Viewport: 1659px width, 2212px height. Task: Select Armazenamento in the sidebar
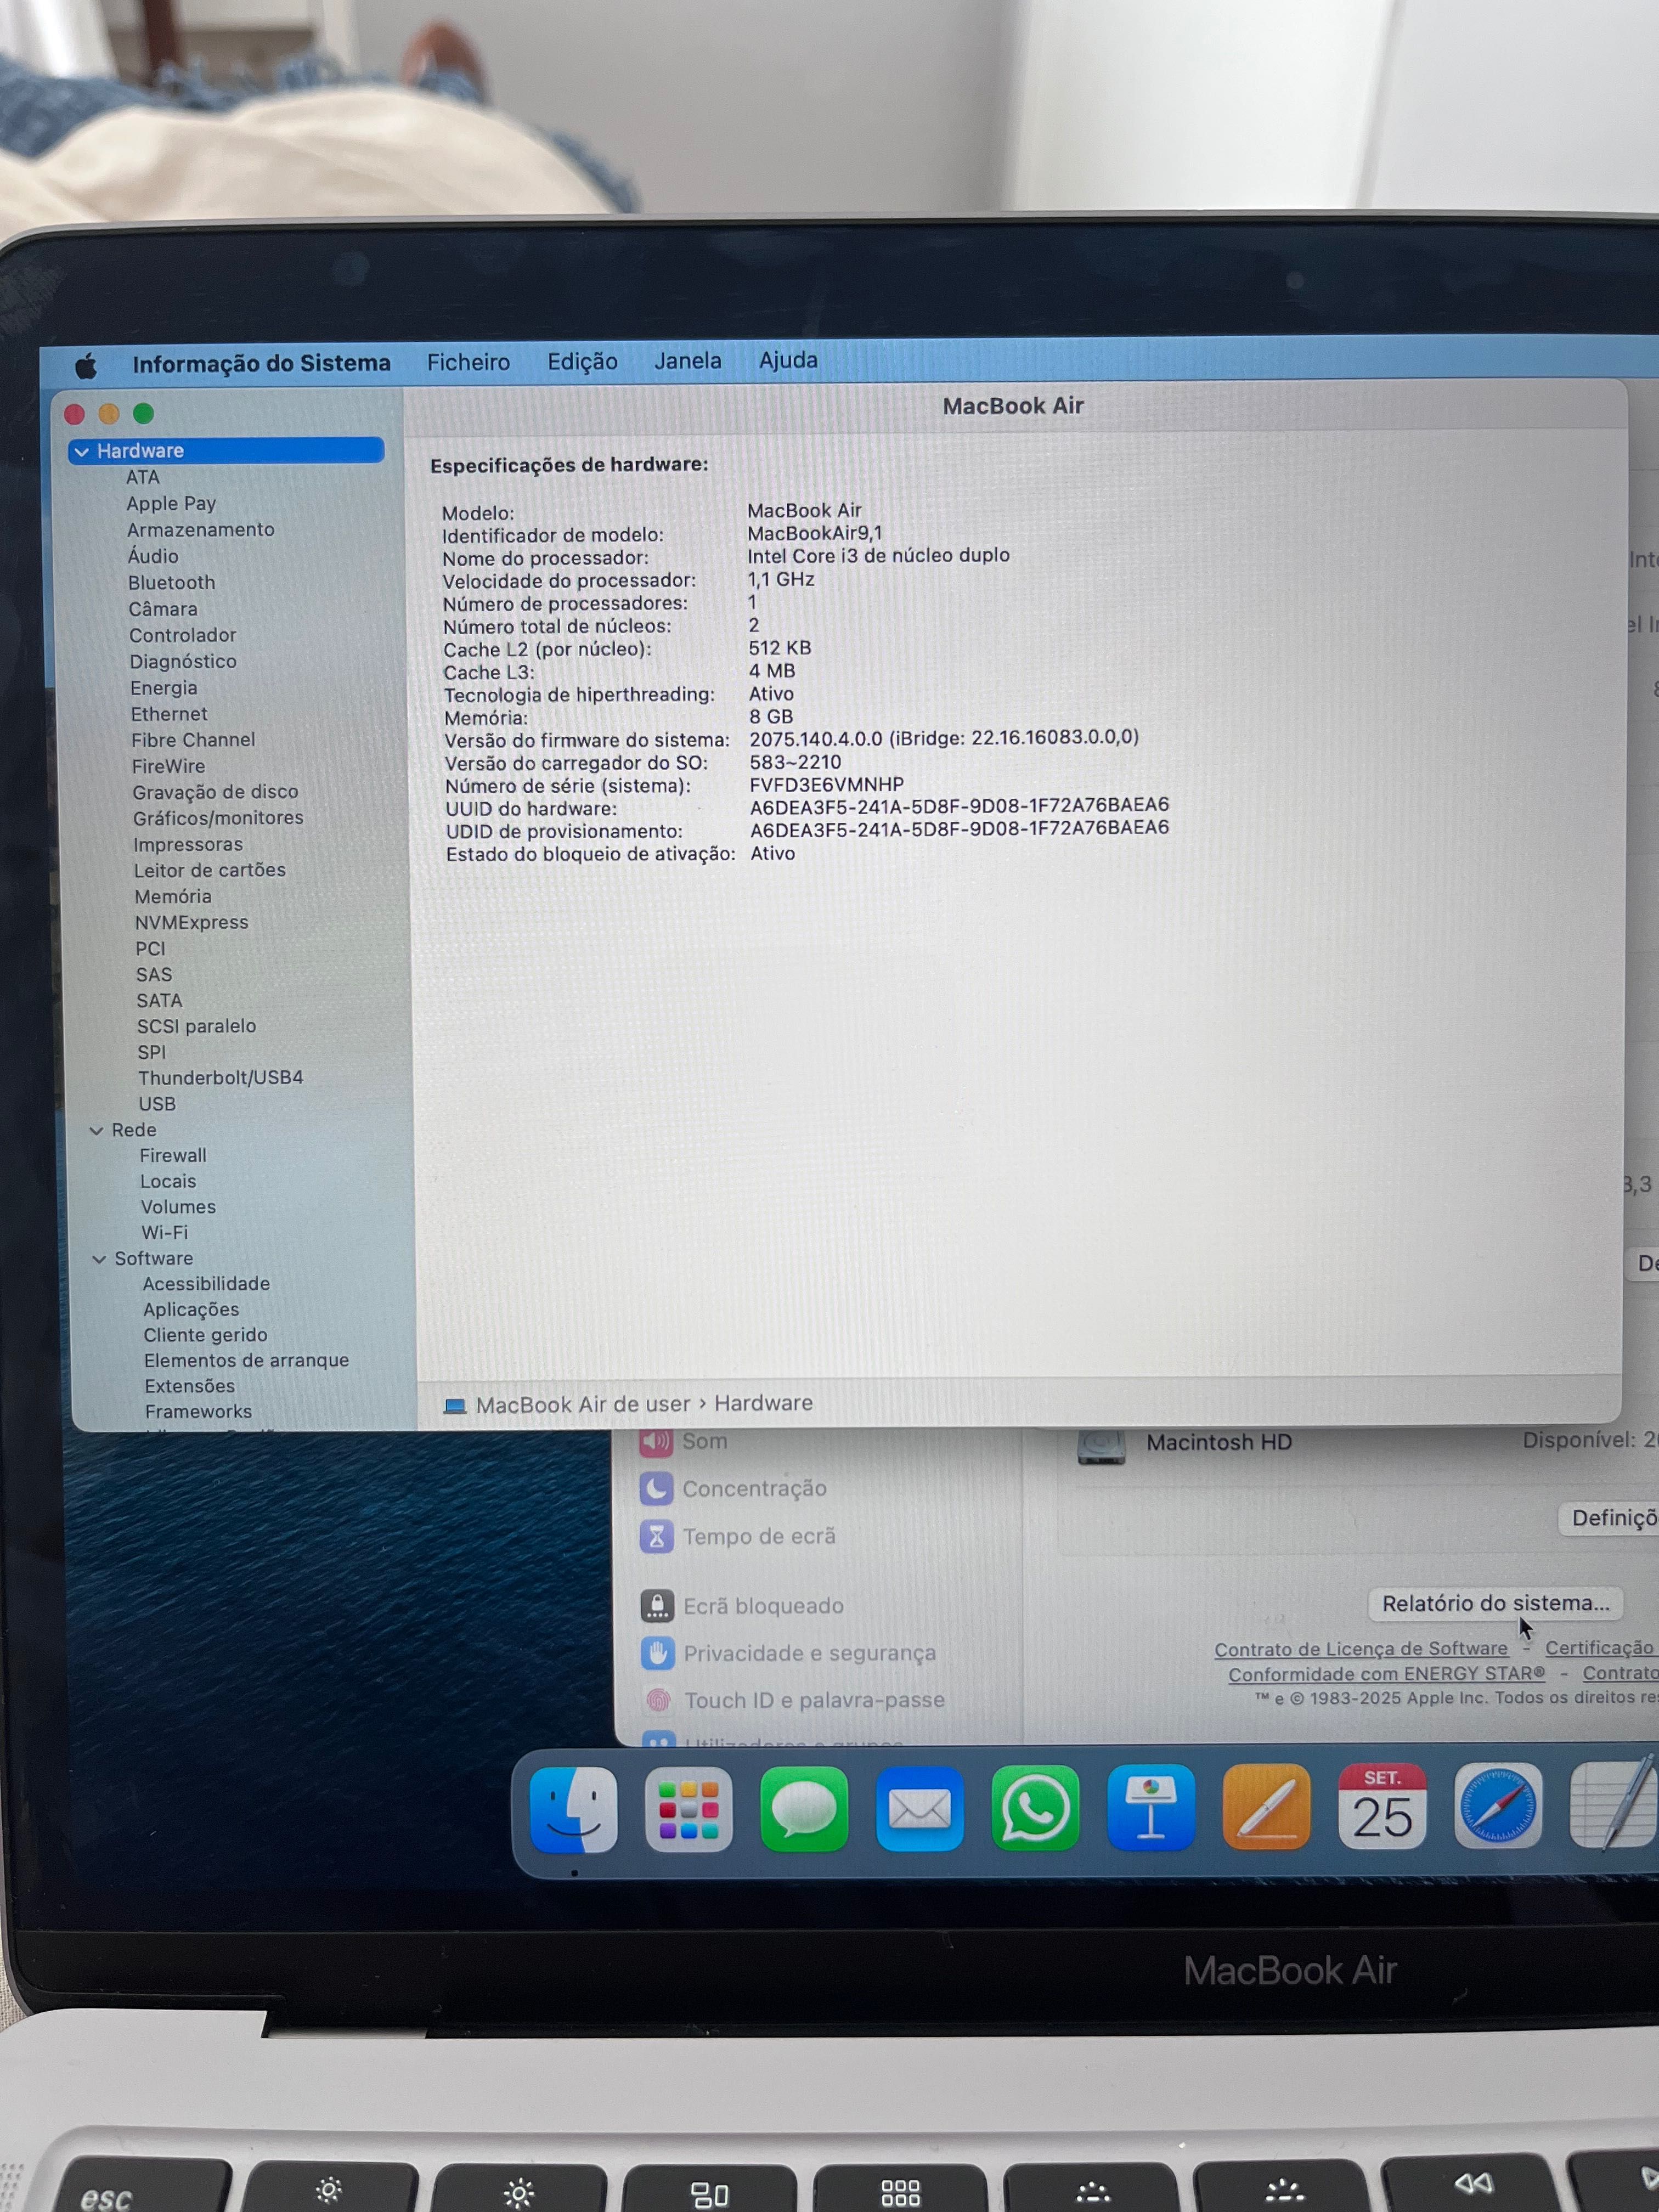tap(200, 530)
